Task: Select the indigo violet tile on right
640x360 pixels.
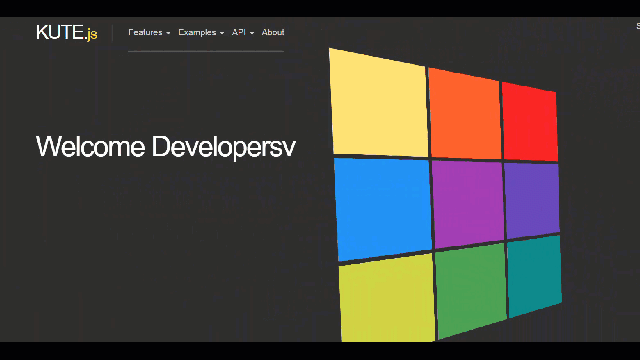Action: click(x=532, y=200)
